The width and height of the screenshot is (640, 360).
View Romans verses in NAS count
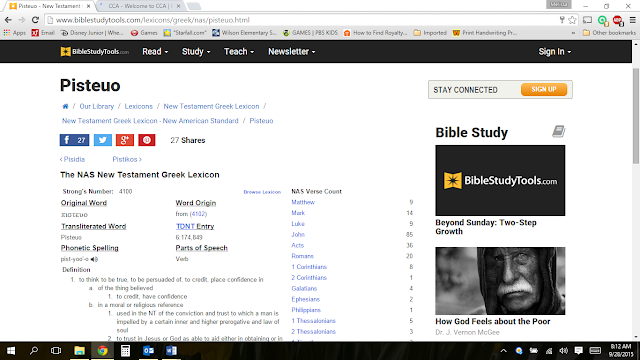tap(302, 256)
